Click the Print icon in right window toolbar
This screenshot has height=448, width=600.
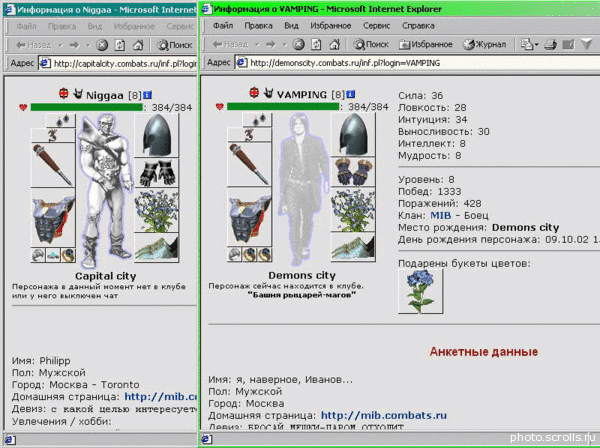(x=550, y=45)
